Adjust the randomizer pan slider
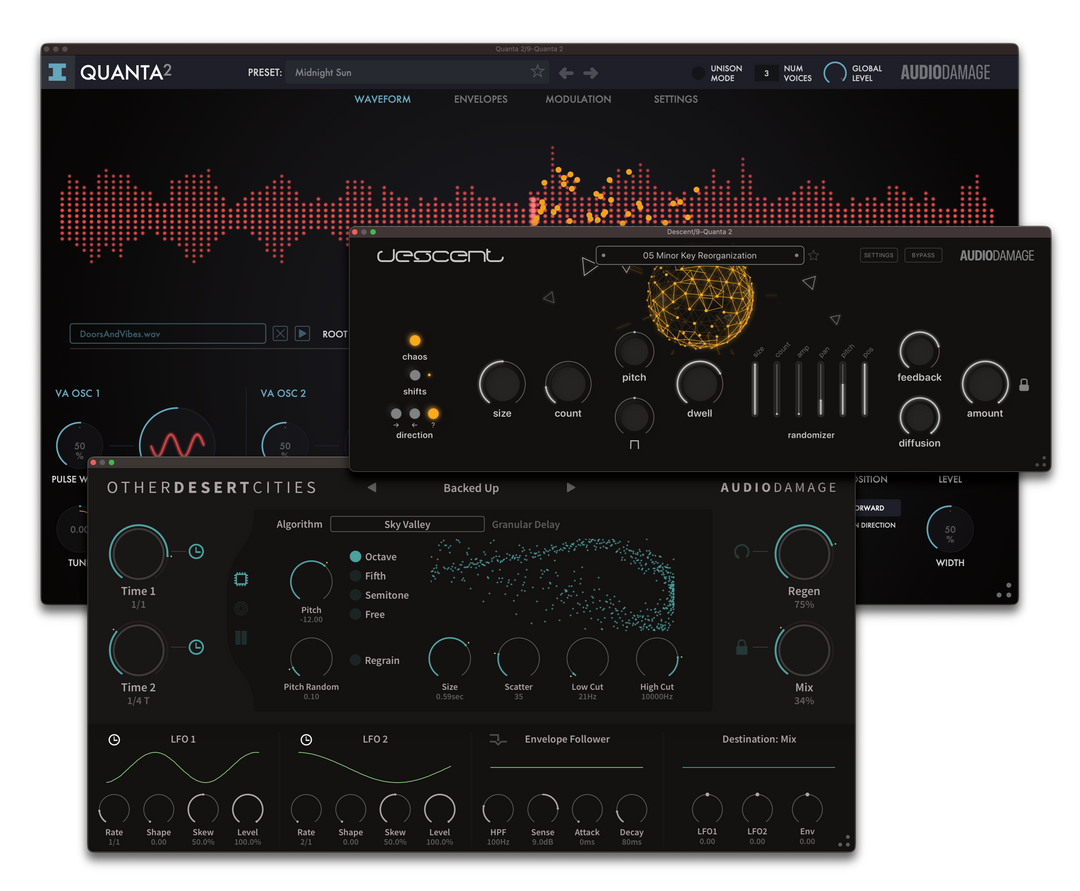Screen dimensions: 1080x891 821,389
